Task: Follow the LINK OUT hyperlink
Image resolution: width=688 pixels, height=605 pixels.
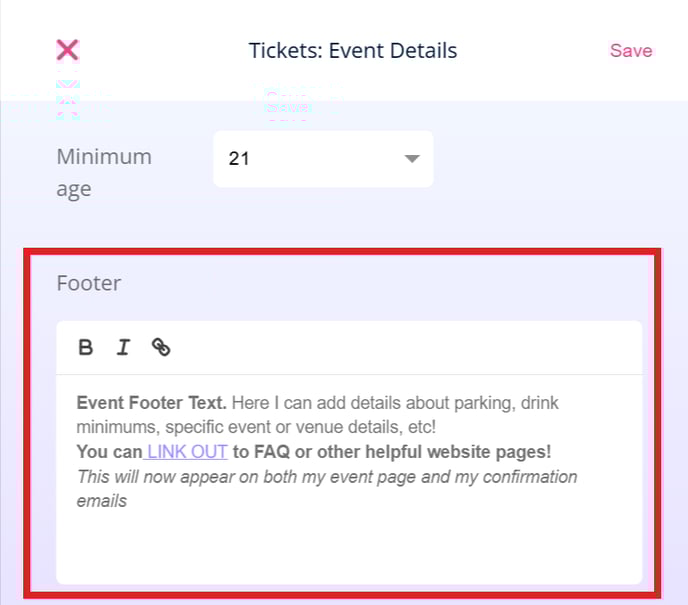Action: pyautogui.click(x=187, y=451)
